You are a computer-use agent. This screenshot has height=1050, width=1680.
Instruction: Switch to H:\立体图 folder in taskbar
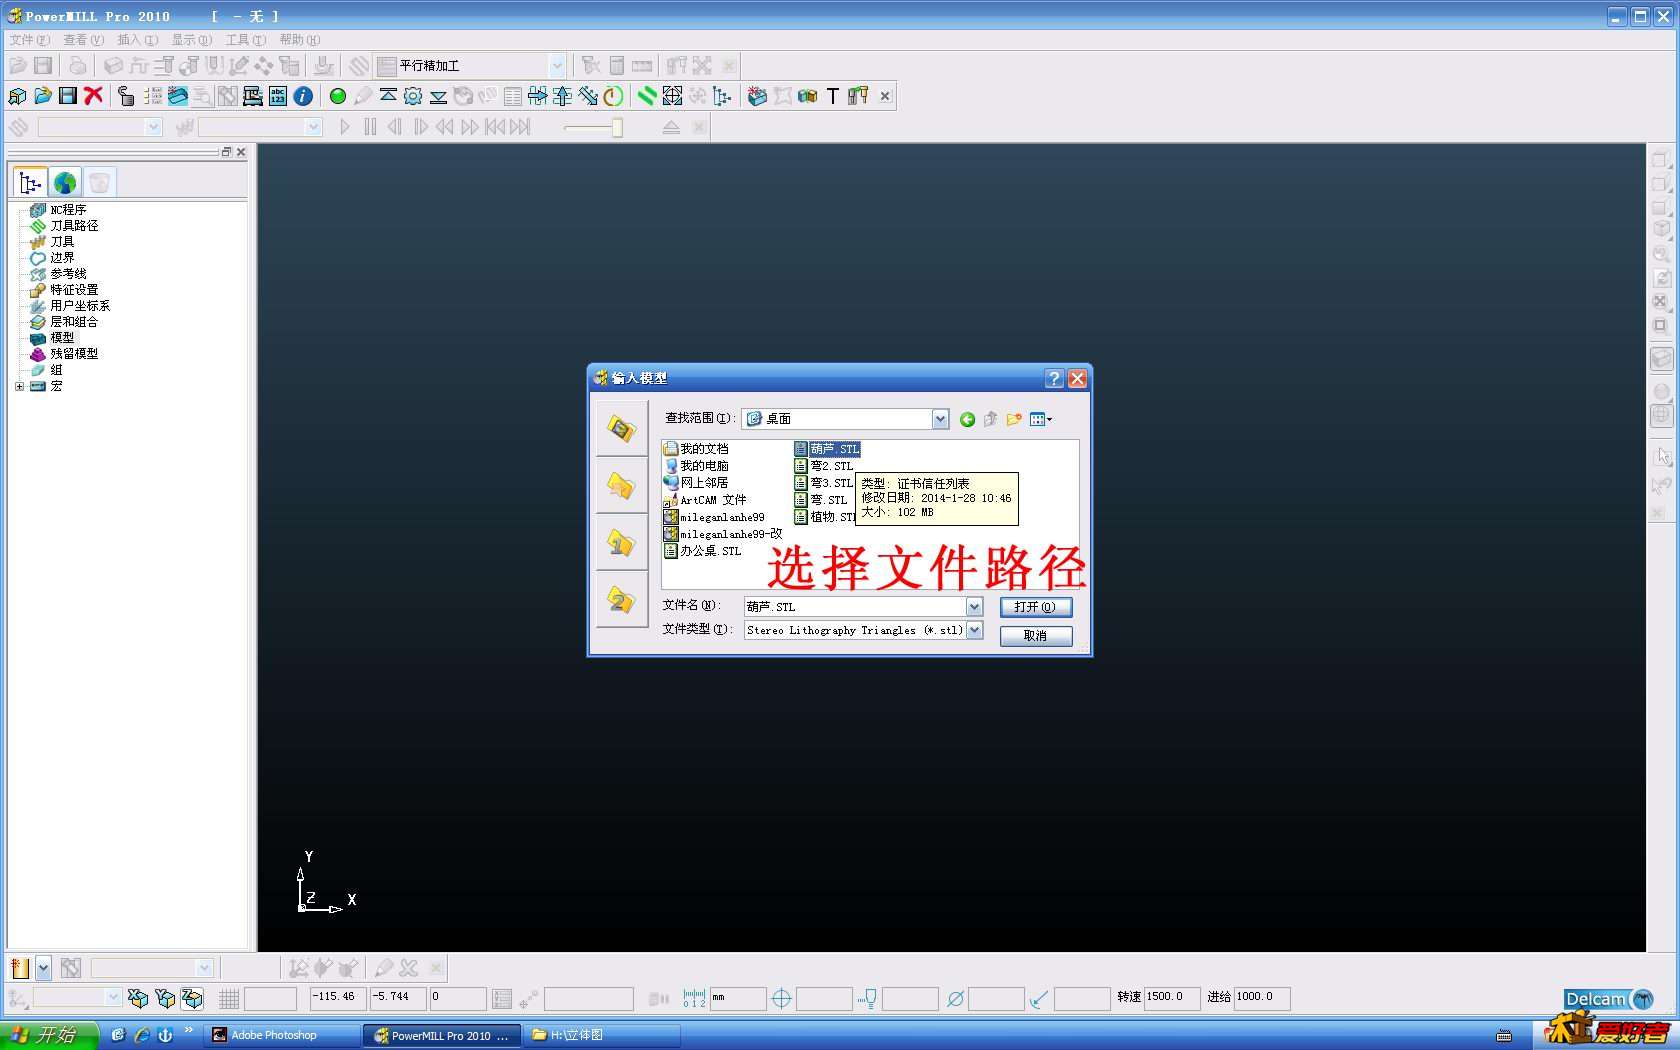[602, 1035]
